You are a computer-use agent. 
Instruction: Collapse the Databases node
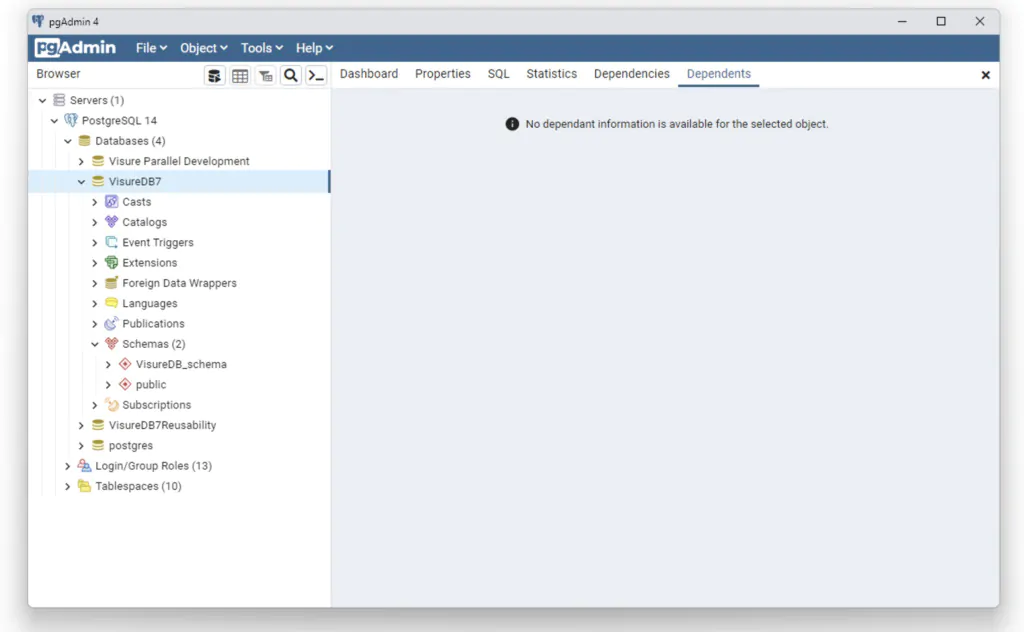68,141
